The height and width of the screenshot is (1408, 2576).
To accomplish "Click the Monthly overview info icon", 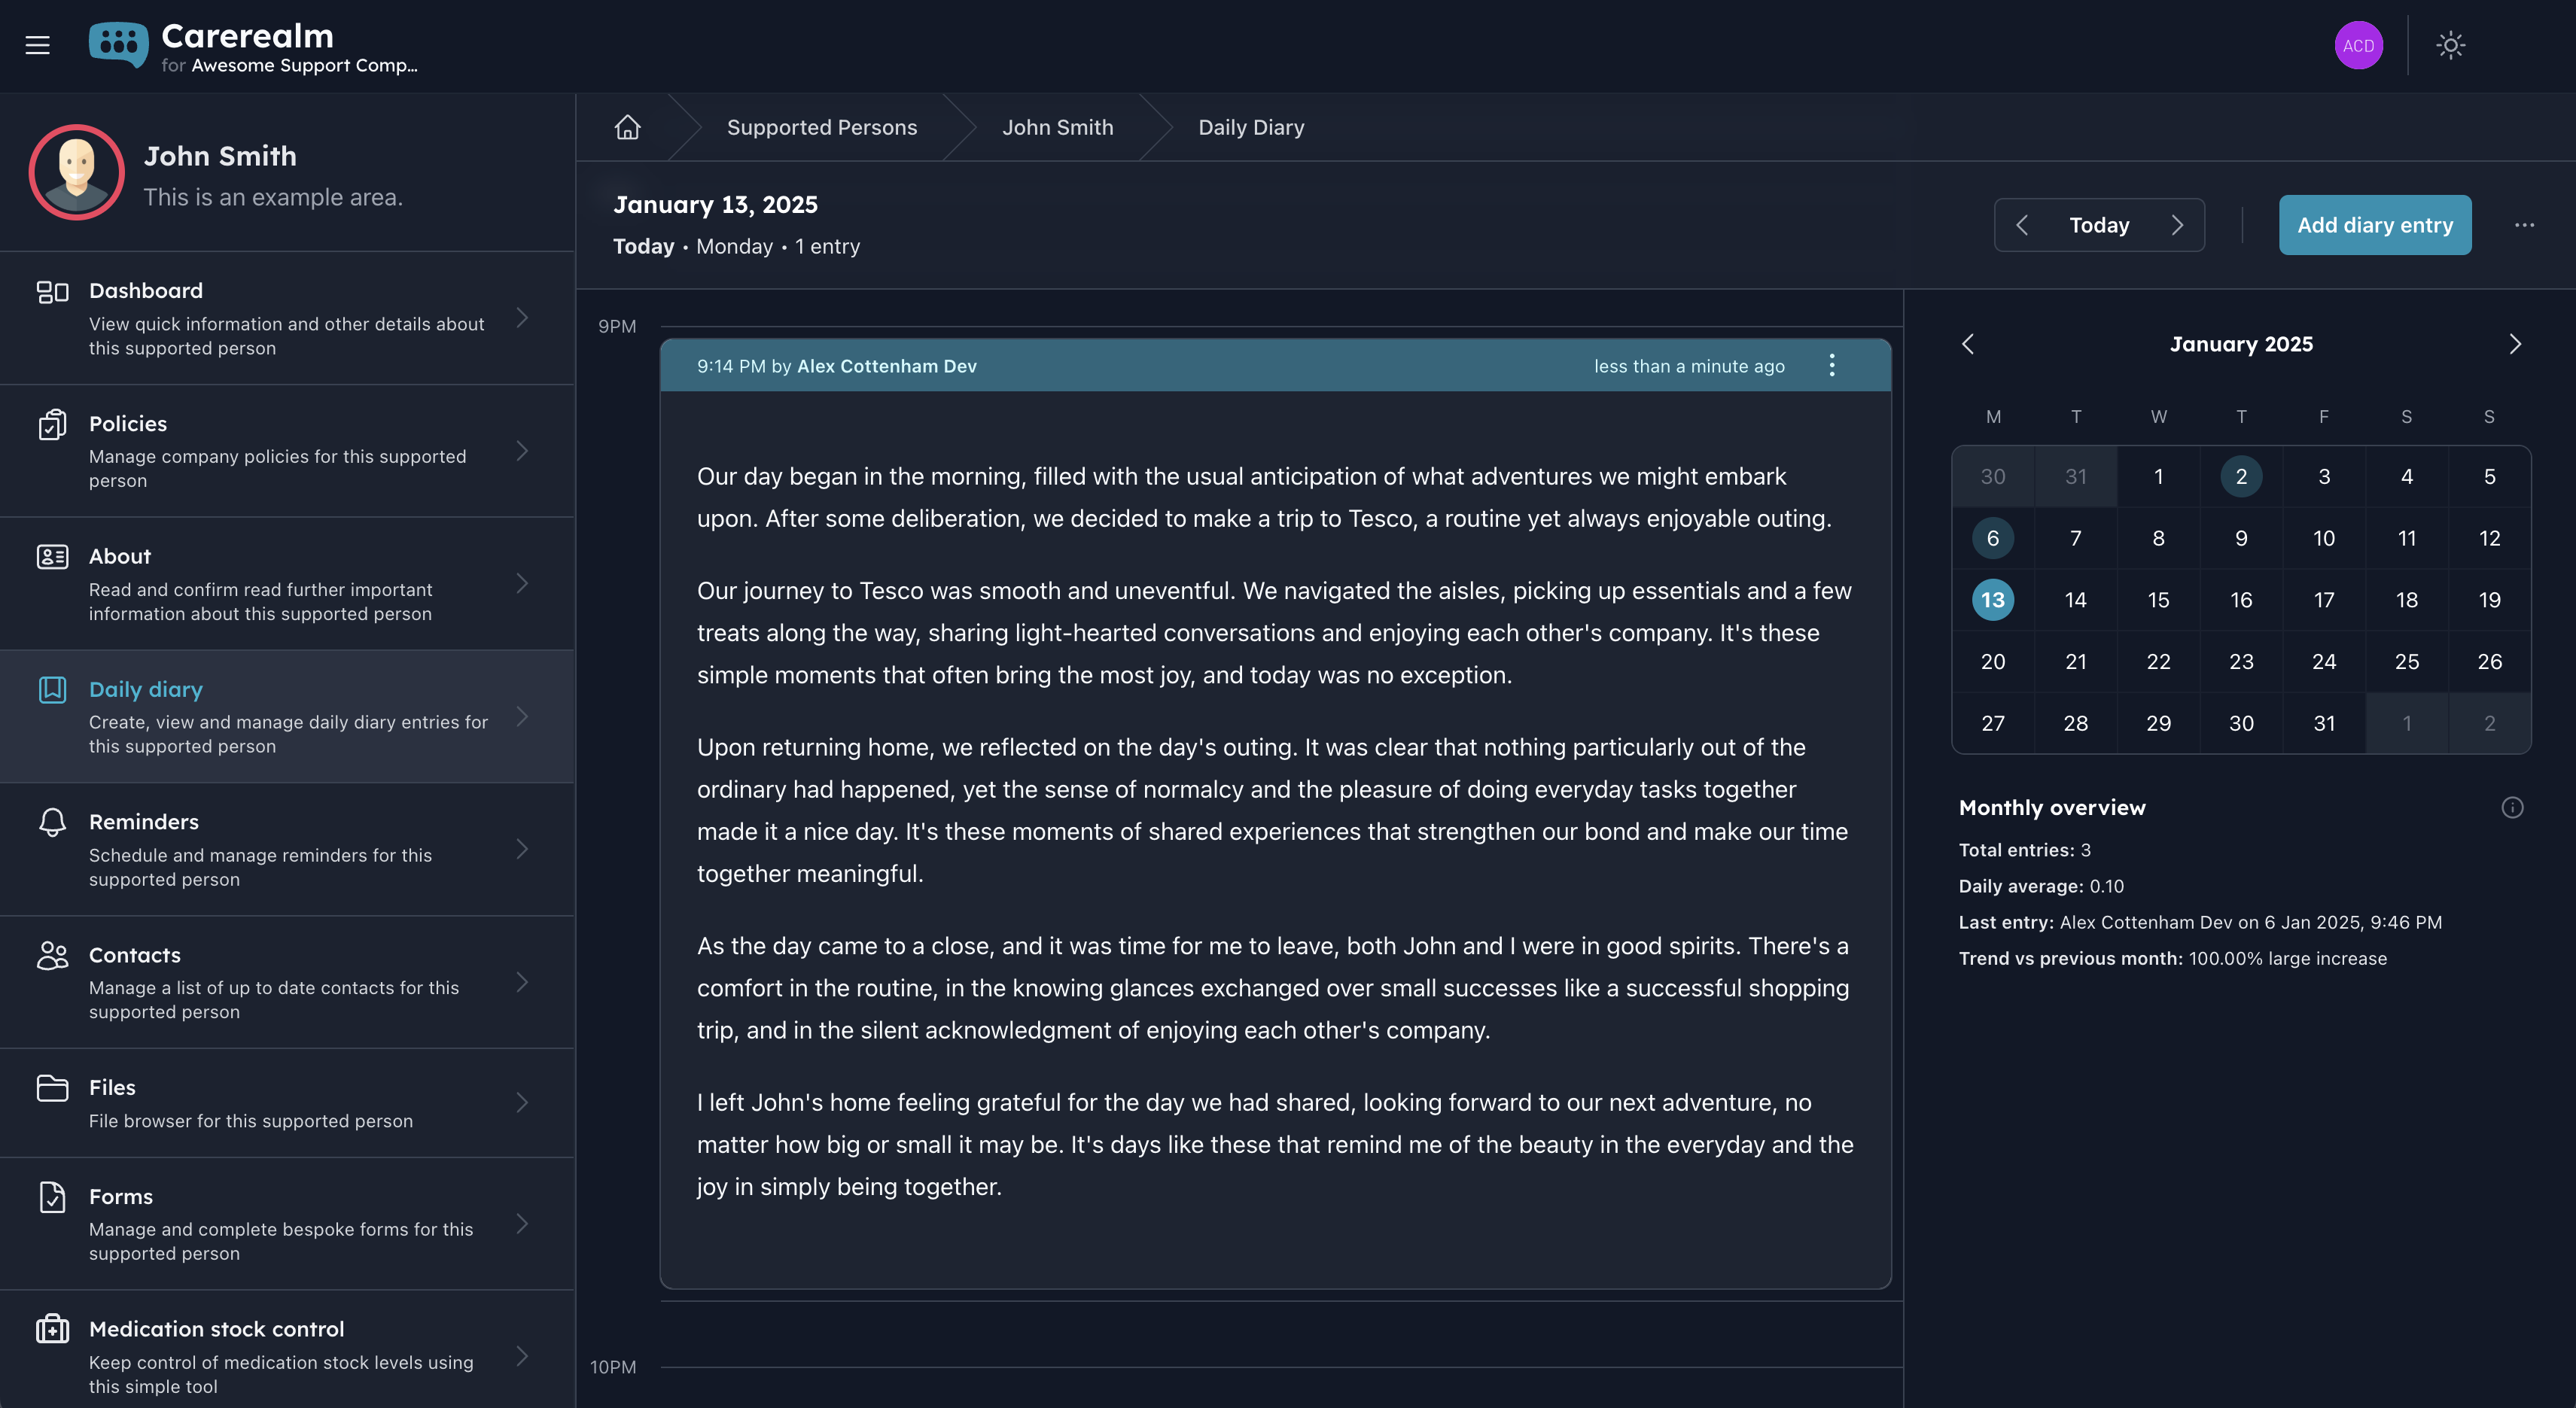I will (2512, 807).
